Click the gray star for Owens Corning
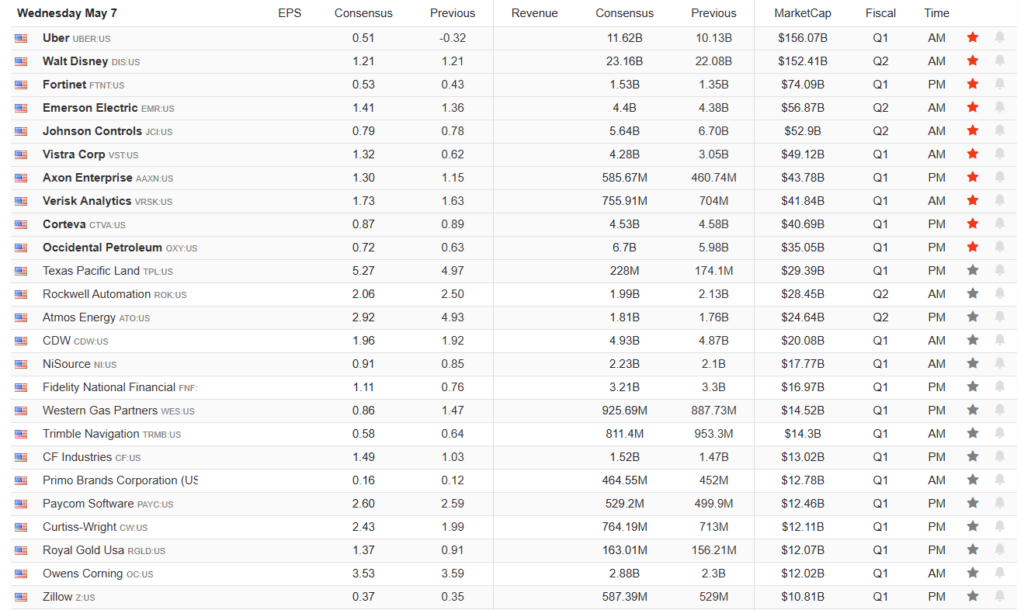The image size is (1024, 610). pyautogui.click(x=972, y=574)
